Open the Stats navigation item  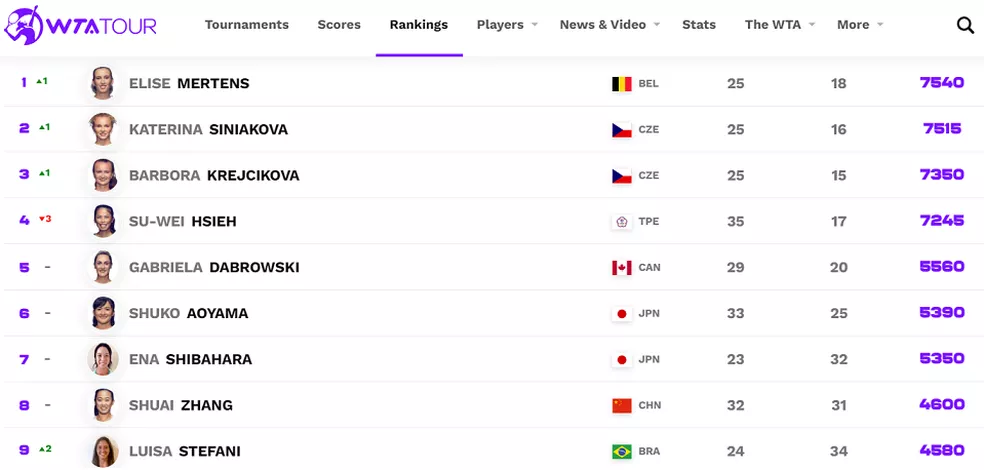(x=699, y=25)
